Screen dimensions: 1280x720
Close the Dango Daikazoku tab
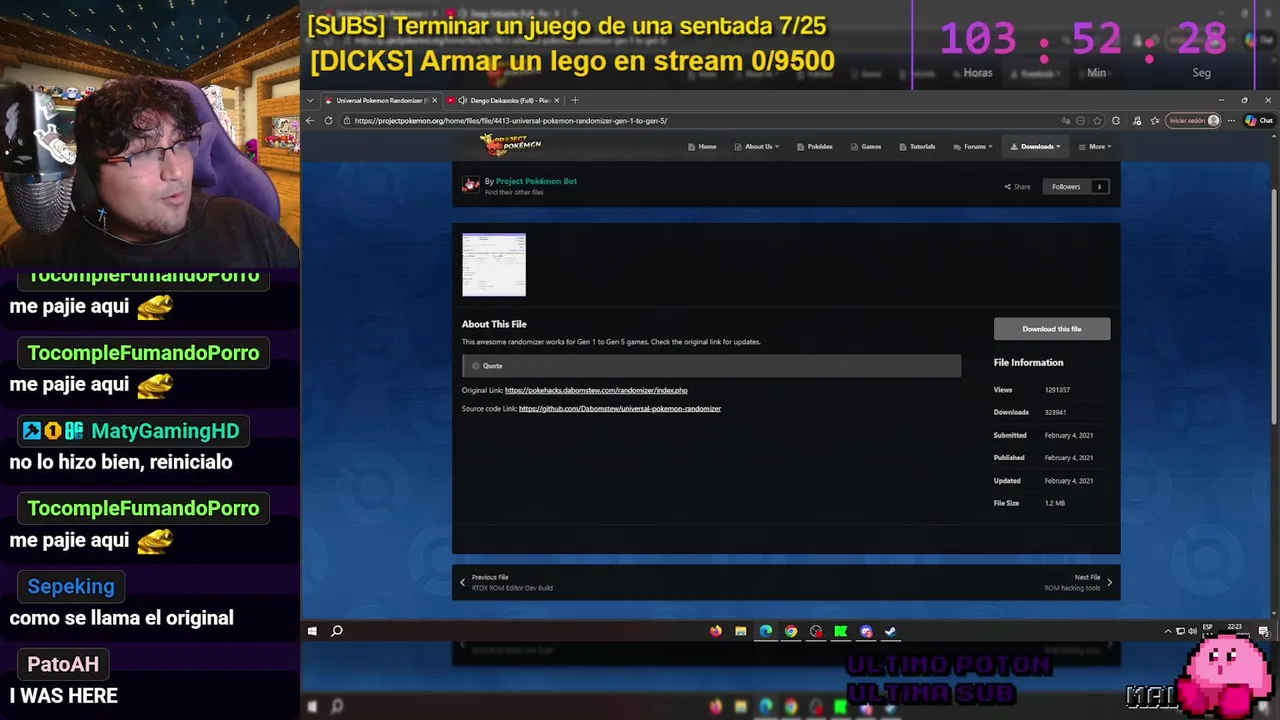tap(557, 100)
